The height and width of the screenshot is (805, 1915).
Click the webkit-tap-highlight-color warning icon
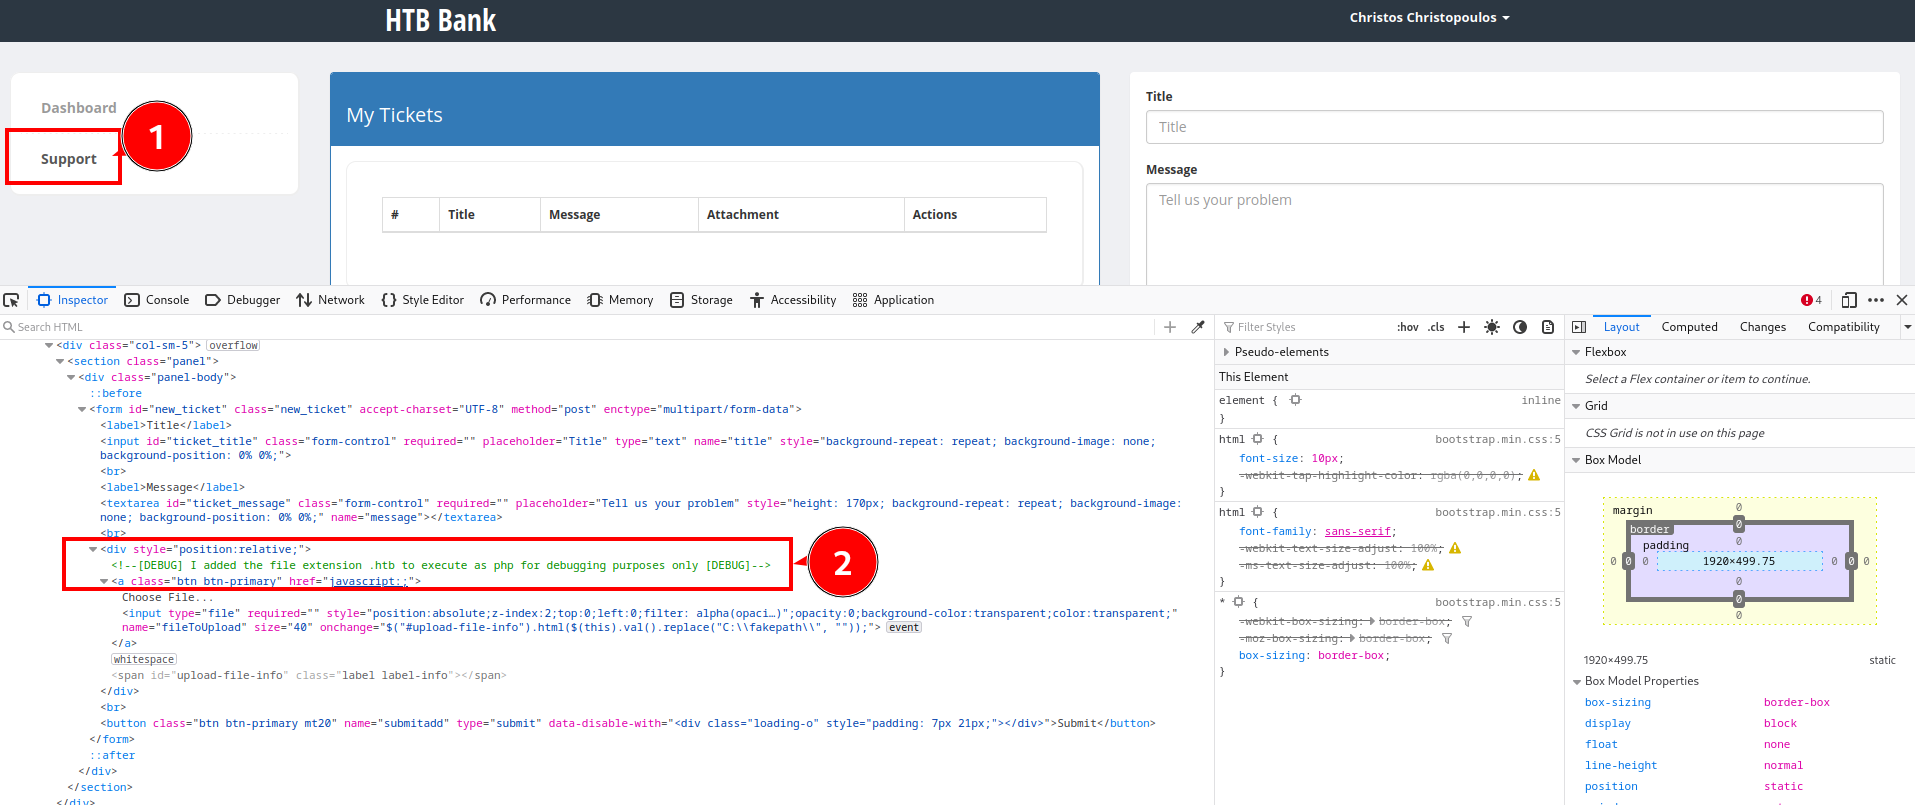point(1534,475)
